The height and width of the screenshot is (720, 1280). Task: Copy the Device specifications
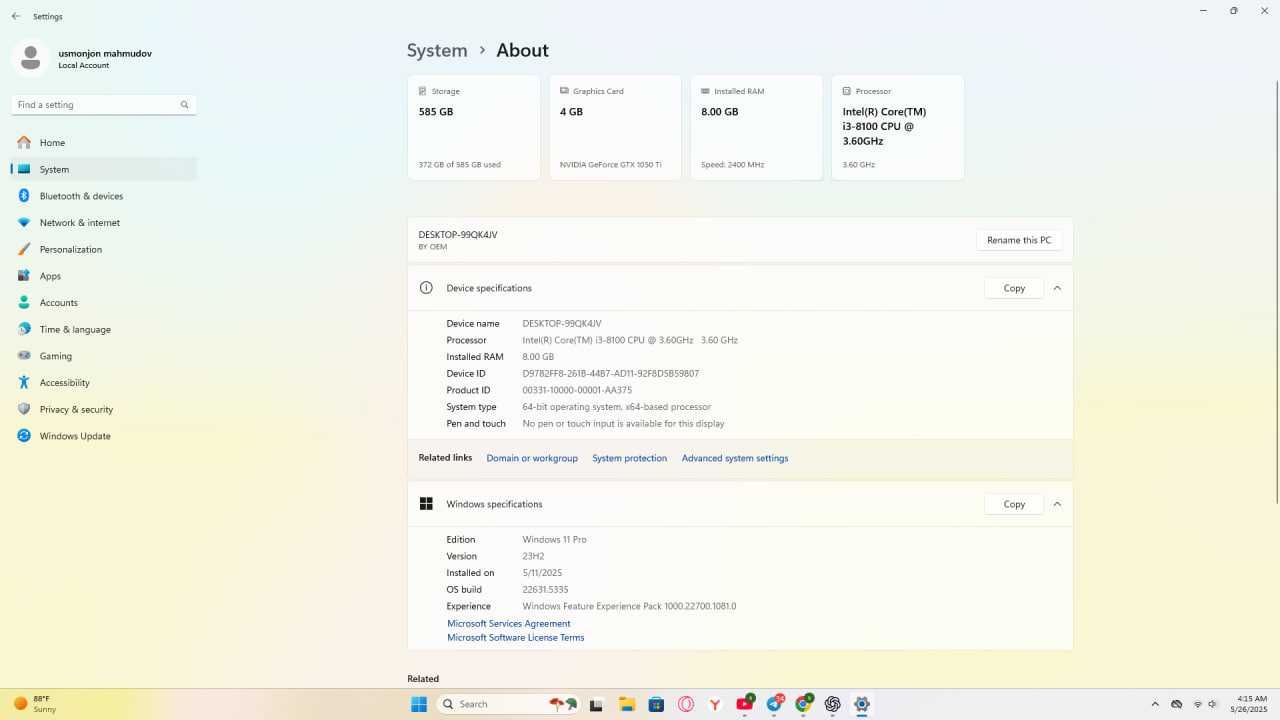point(1014,288)
